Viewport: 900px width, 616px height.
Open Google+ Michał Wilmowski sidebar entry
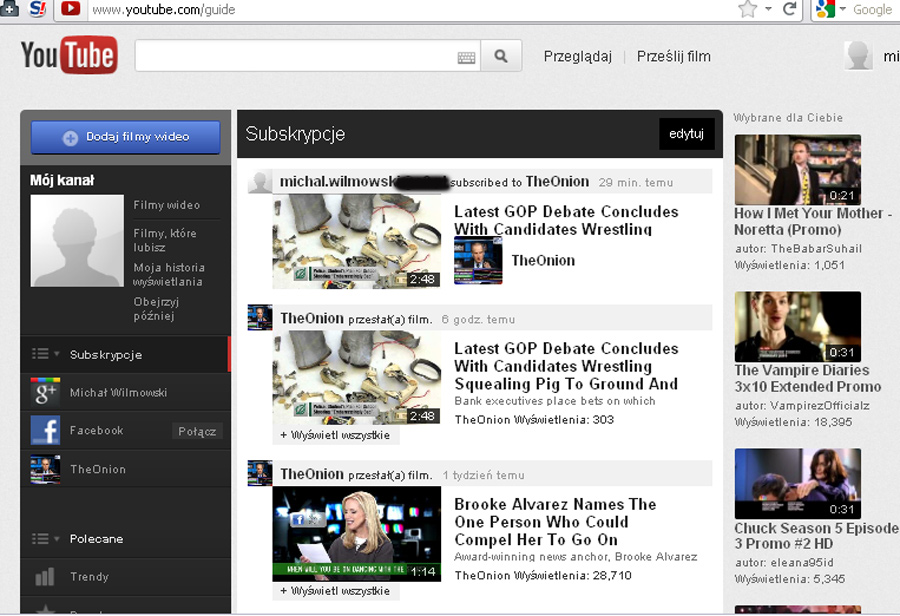tap(118, 393)
